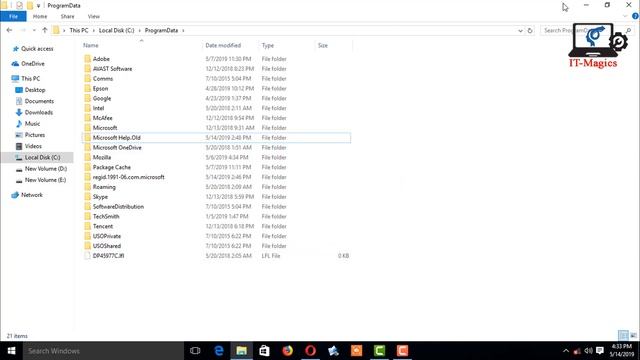Sort by the Type column header
Viewport: 640px width, 360px height.
(268, 45)
